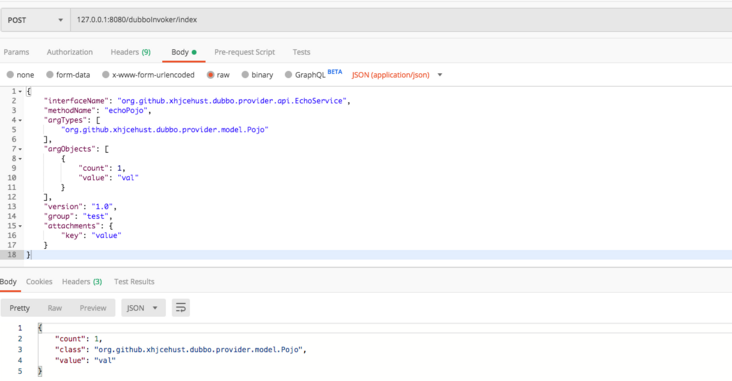Select the binary body option

[257, 75]
